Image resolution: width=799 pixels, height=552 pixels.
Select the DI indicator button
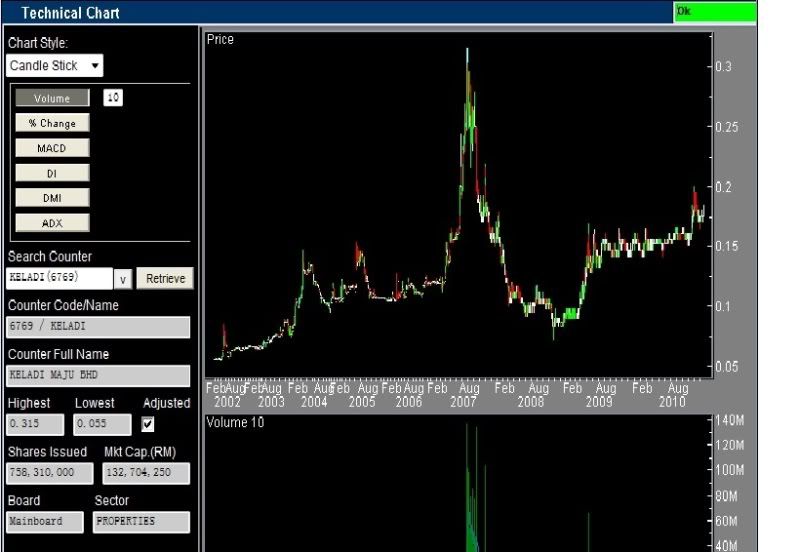click(x=52, y=173)
